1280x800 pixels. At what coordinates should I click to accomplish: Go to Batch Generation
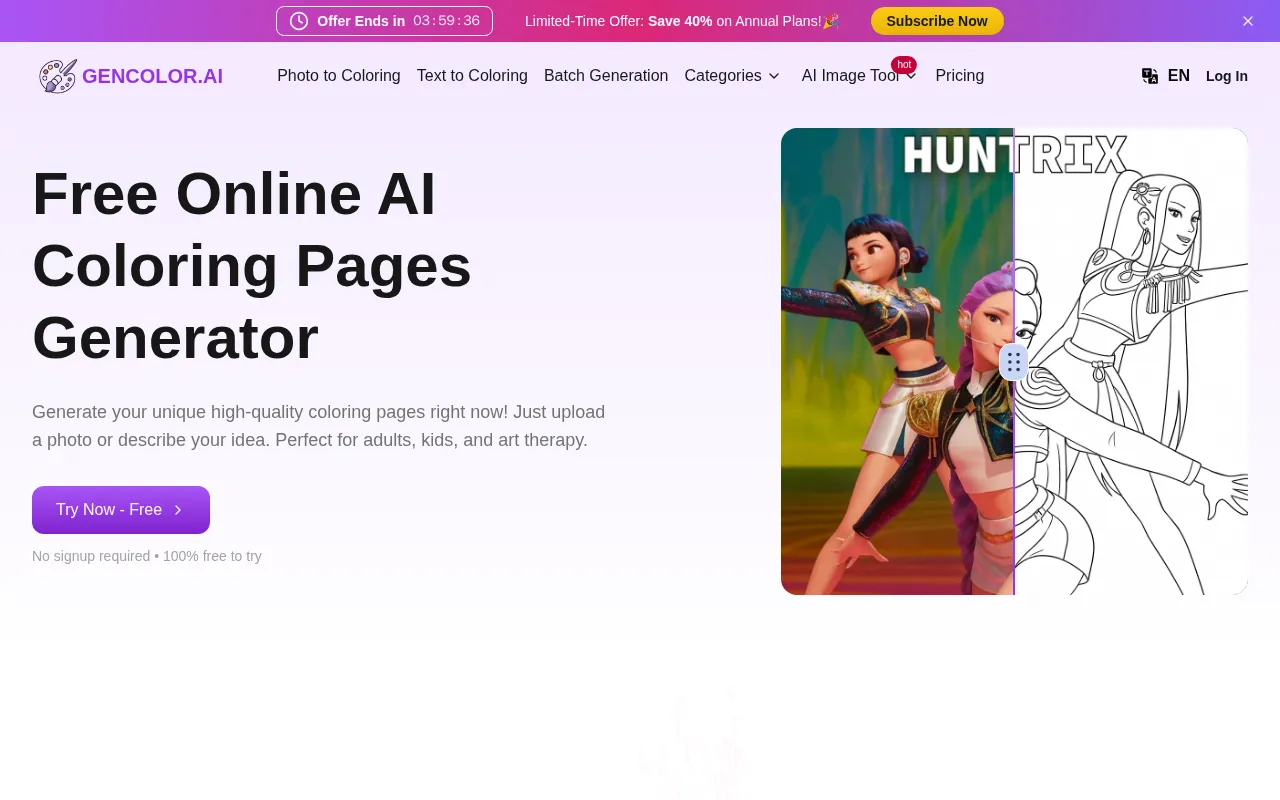pyautogui.click(x=606, y=76)
